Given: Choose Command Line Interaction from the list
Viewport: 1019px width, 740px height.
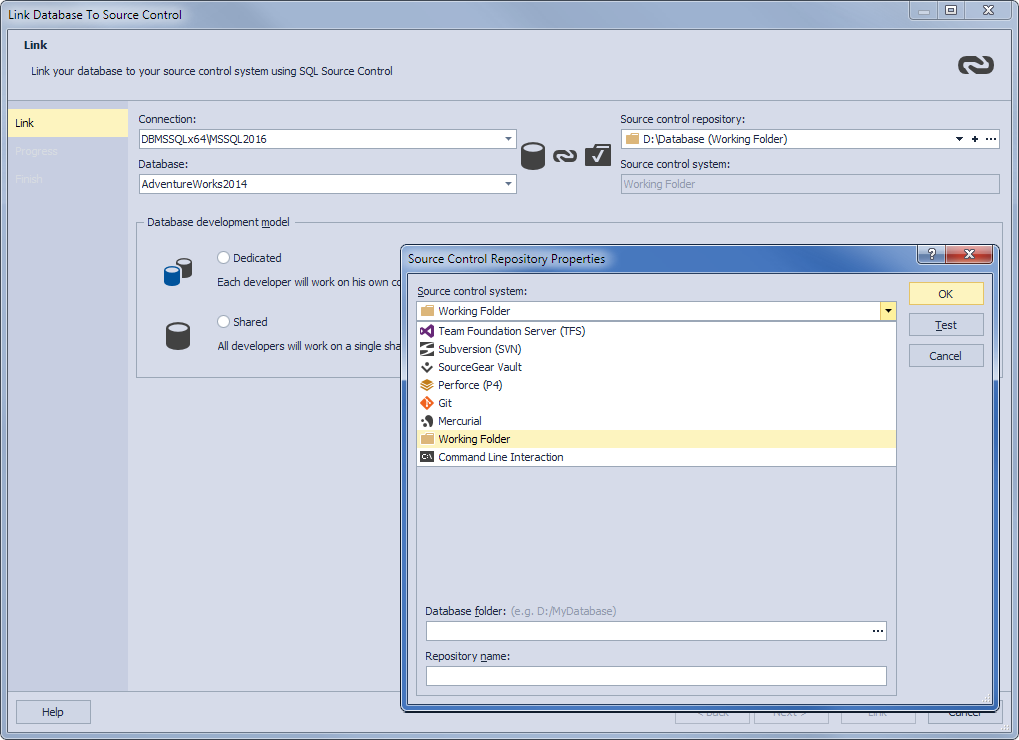Looking at the screenshot, I should click(656, 457).
